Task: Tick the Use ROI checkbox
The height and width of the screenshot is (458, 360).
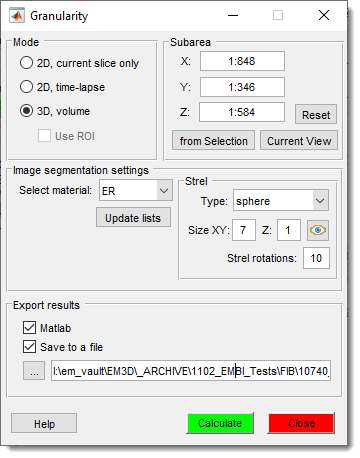Action: click(x=44, y=136)
